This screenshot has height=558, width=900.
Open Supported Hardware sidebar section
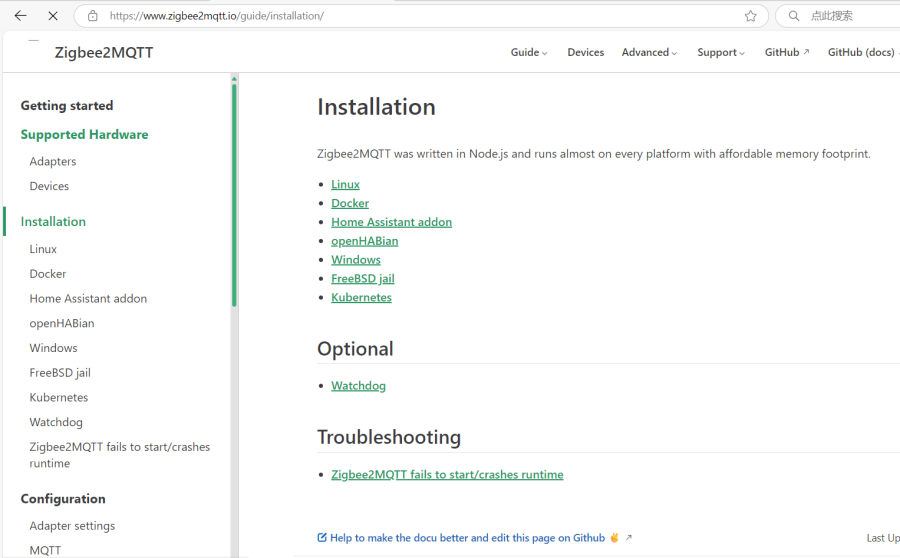(x=84, y=134)
